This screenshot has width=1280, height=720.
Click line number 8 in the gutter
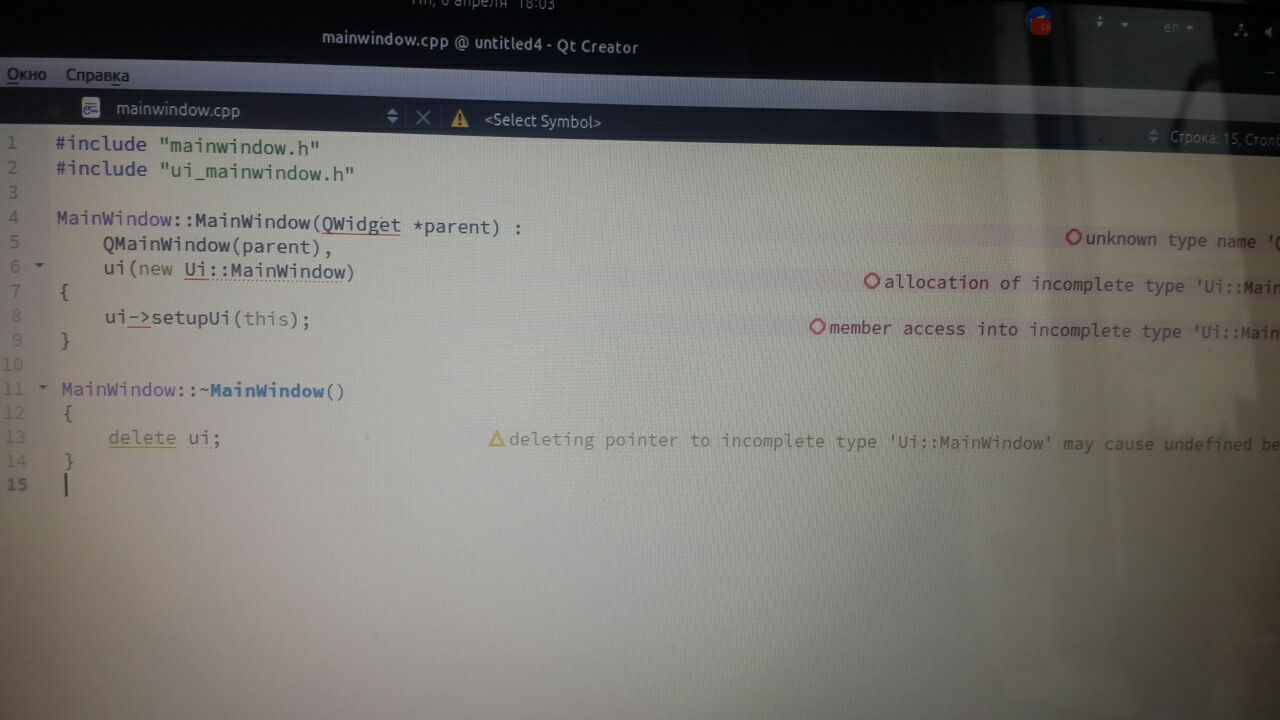click(15, 315)
